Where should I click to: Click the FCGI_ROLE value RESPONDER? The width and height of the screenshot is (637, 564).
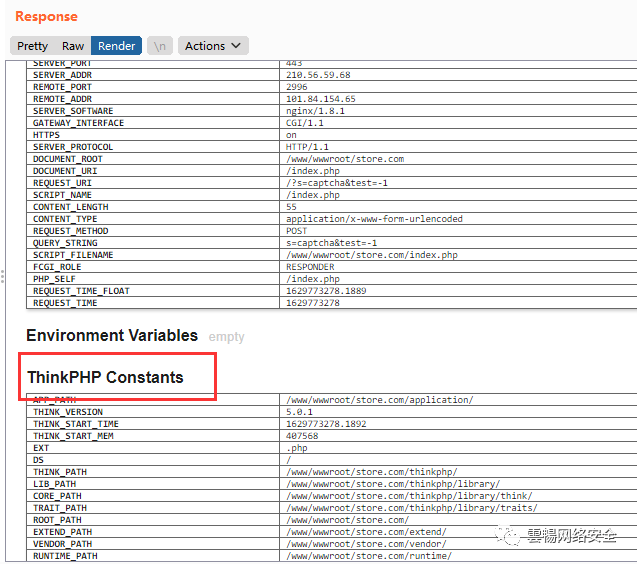point(310,267)
